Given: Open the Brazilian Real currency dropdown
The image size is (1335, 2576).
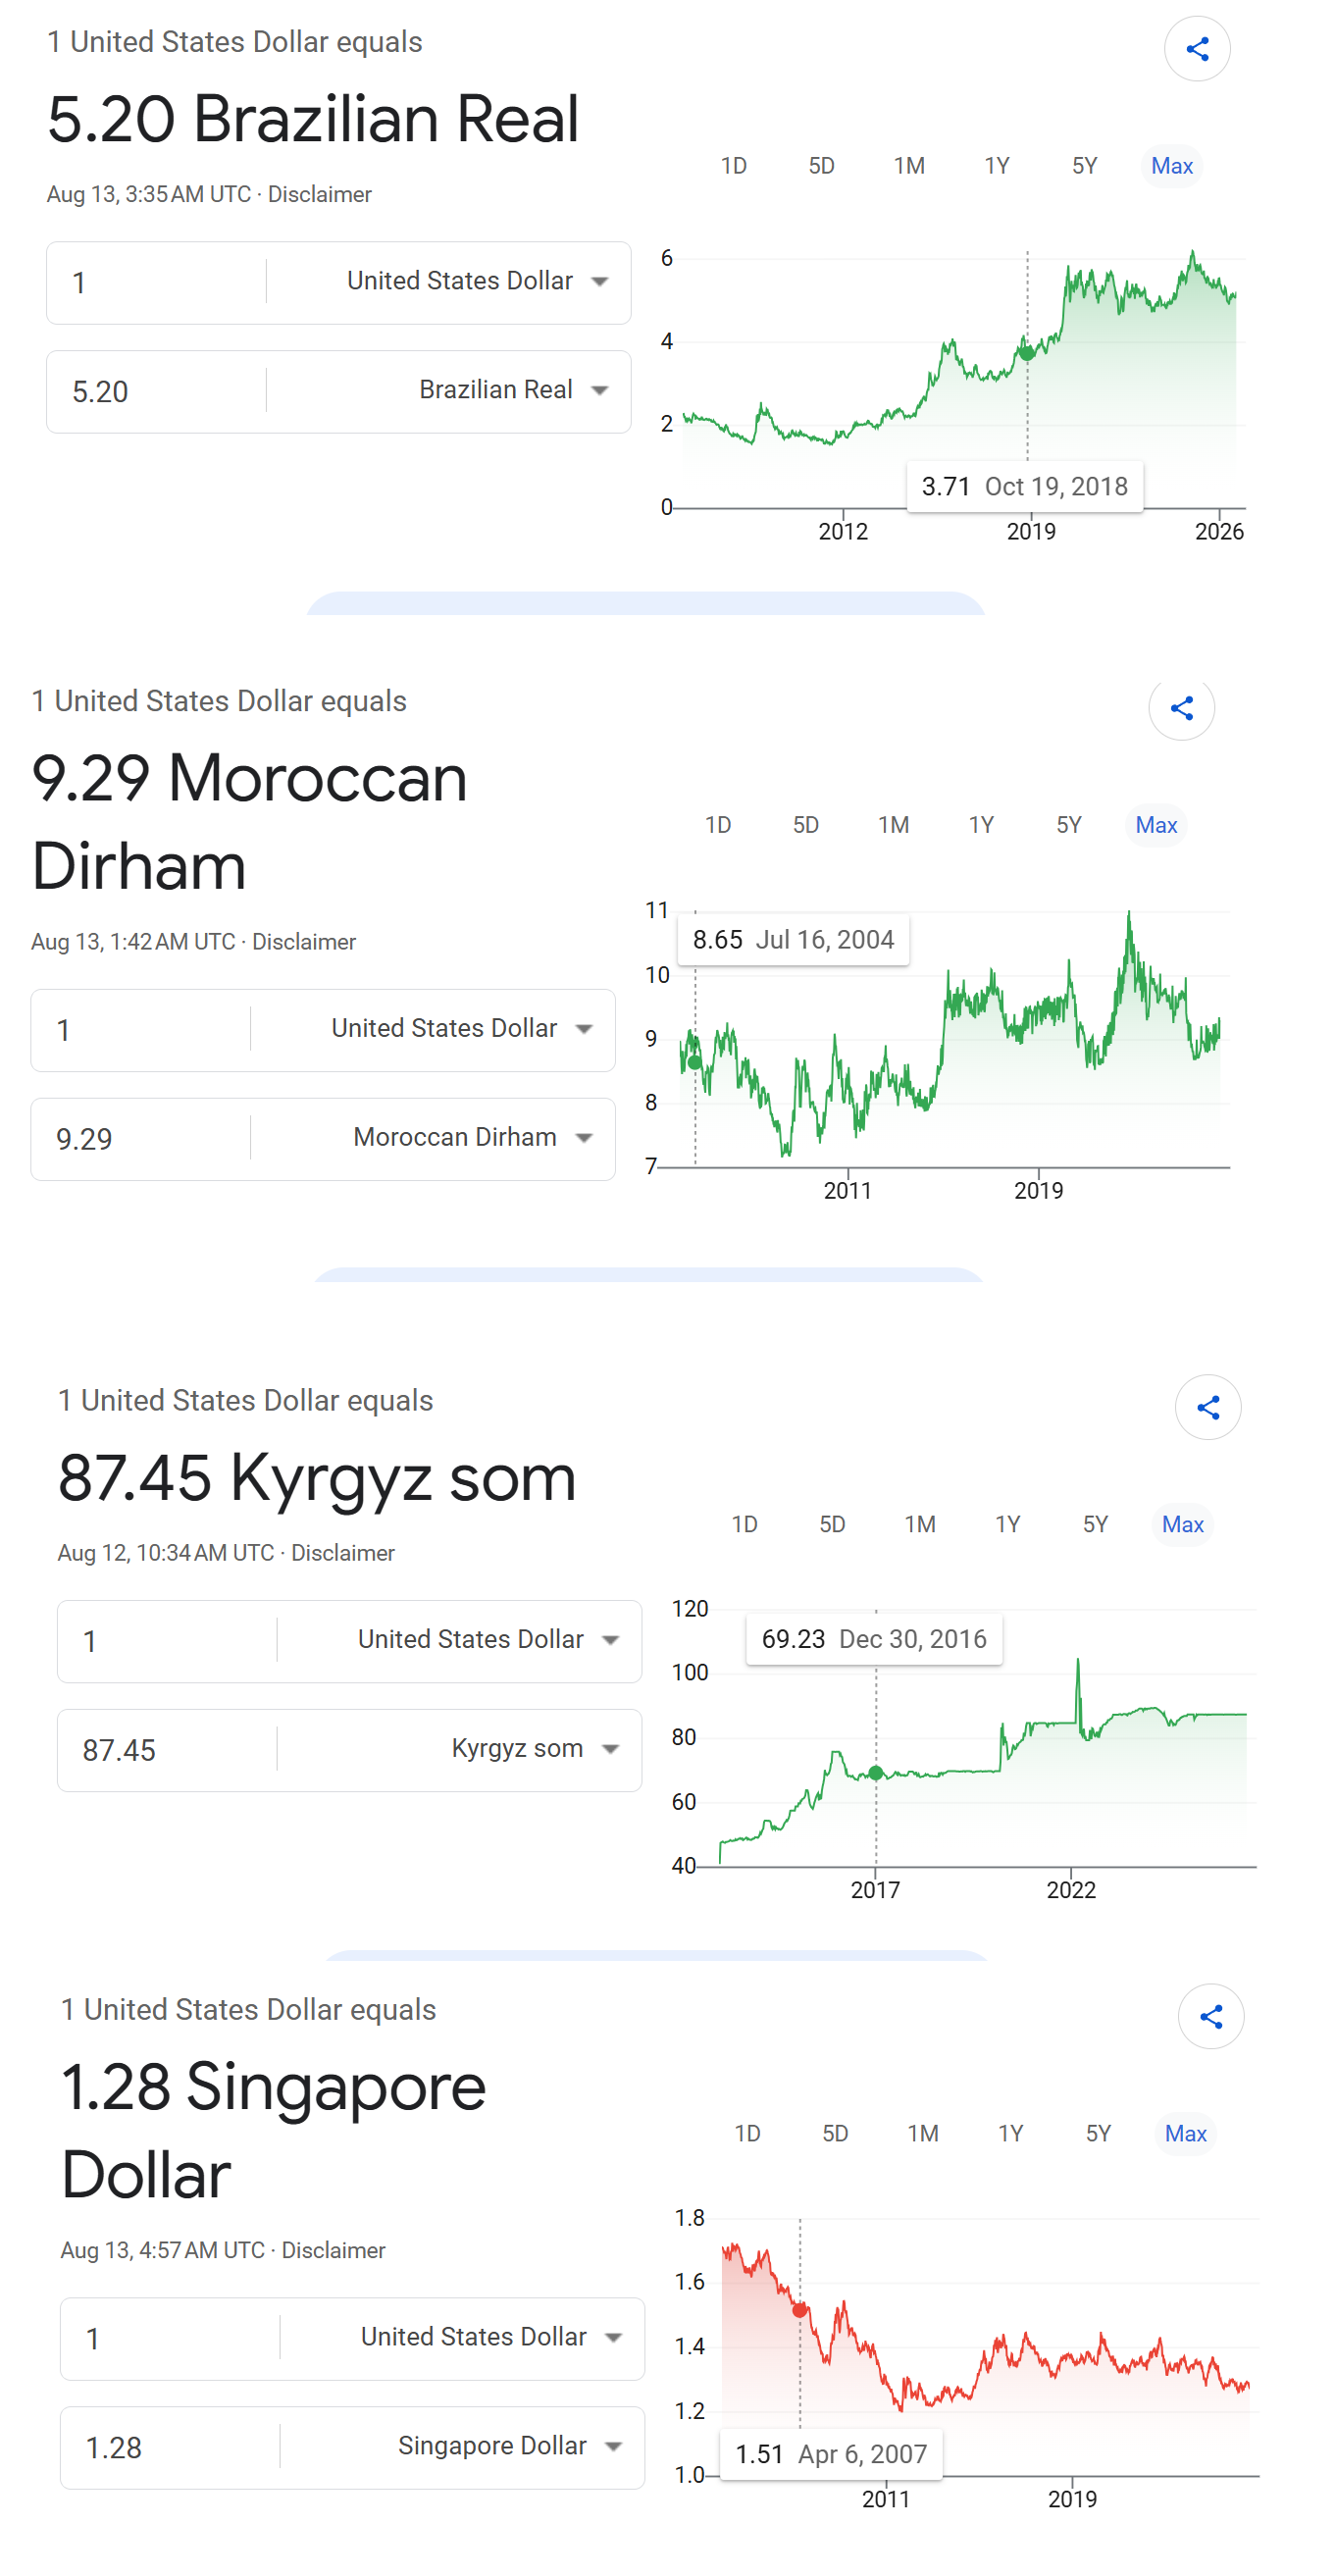Looking at the screenshot, I should pos(511,390).
